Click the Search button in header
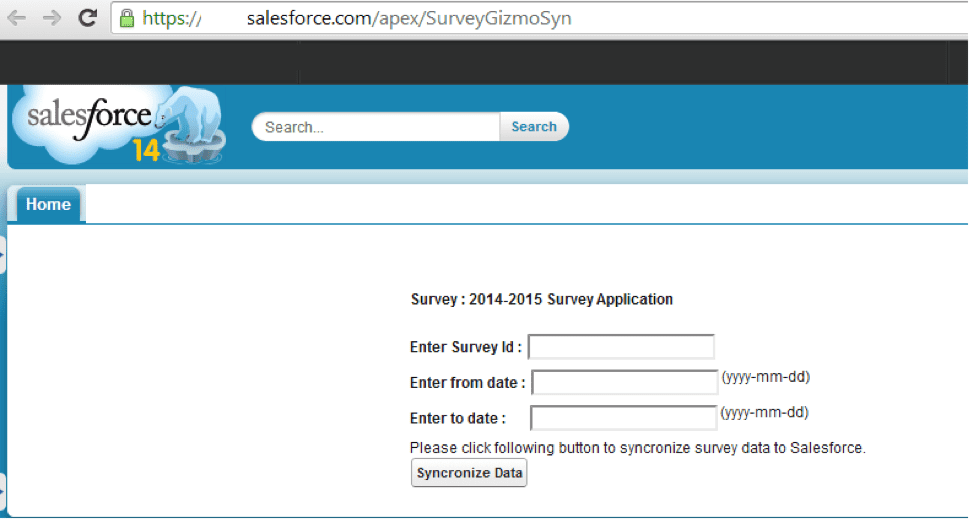The image size is (975, 525). click(534, 127)
